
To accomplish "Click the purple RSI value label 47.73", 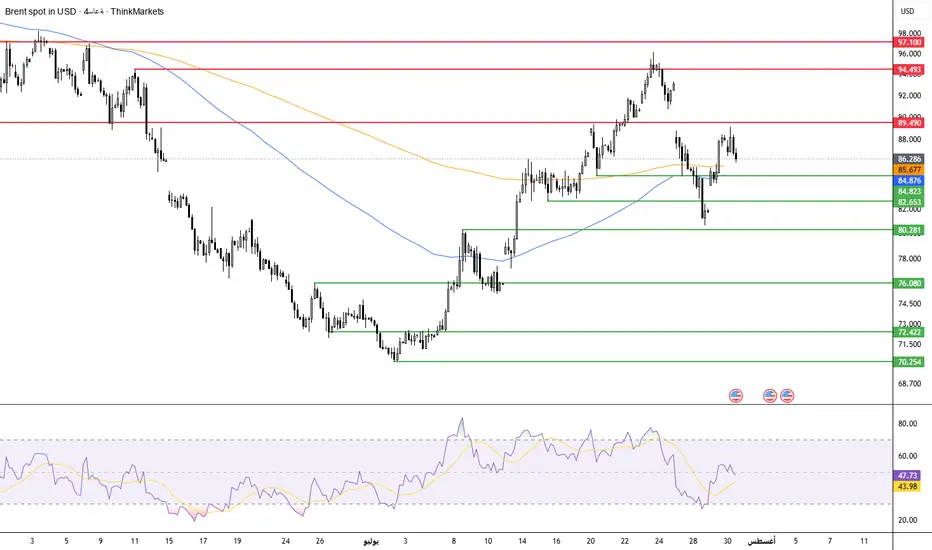I will 907,476.
